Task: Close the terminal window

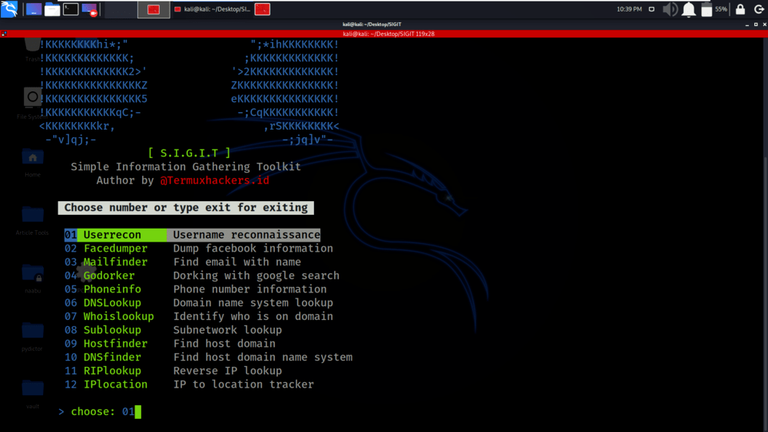Action: tap(764, 24)
